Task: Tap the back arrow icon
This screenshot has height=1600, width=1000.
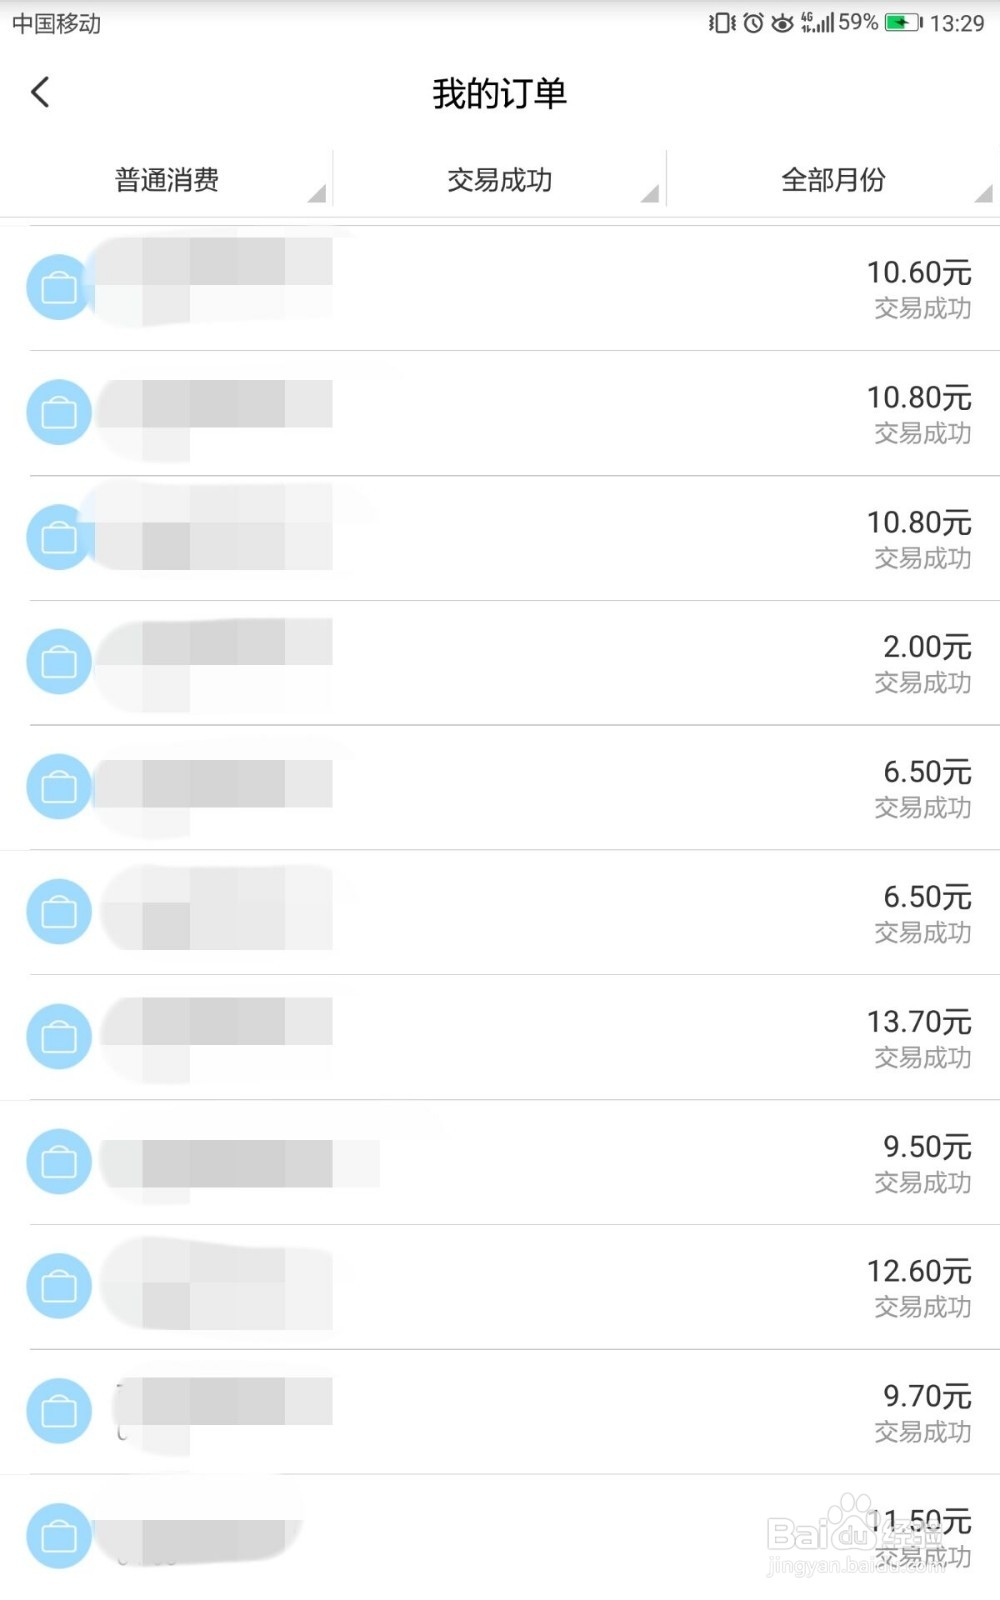Action: (x=40, y=93)
